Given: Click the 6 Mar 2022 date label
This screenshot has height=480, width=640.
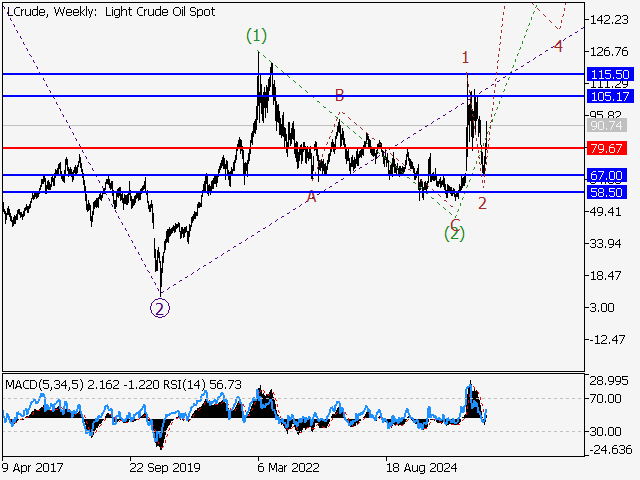Looking at the screenshot, I should (x=288, y=467).
